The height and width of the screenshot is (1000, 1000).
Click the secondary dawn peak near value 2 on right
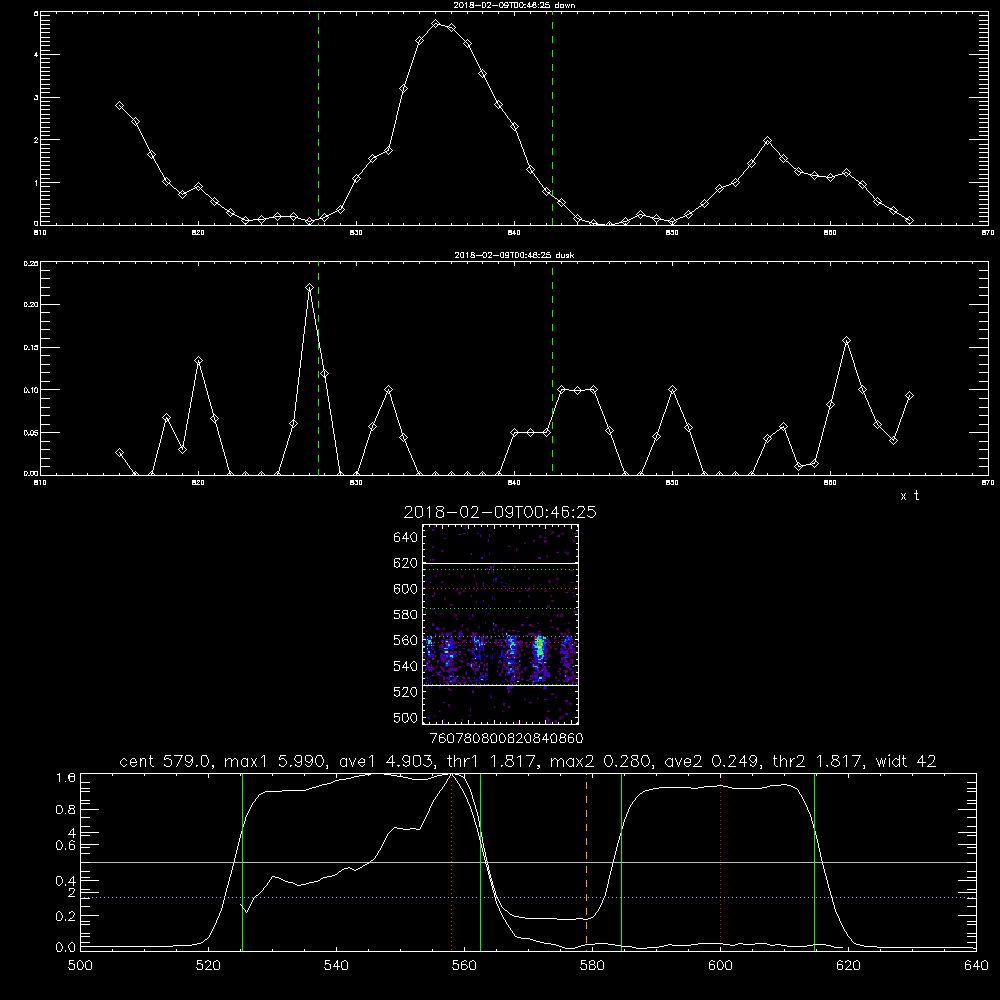768,140
